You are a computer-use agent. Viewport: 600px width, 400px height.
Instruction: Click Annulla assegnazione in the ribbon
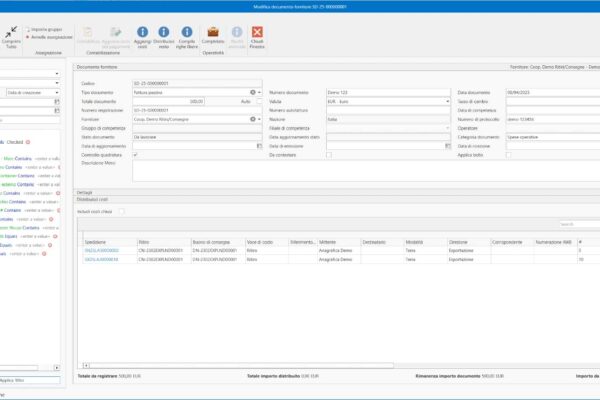[x=52, y=37]
